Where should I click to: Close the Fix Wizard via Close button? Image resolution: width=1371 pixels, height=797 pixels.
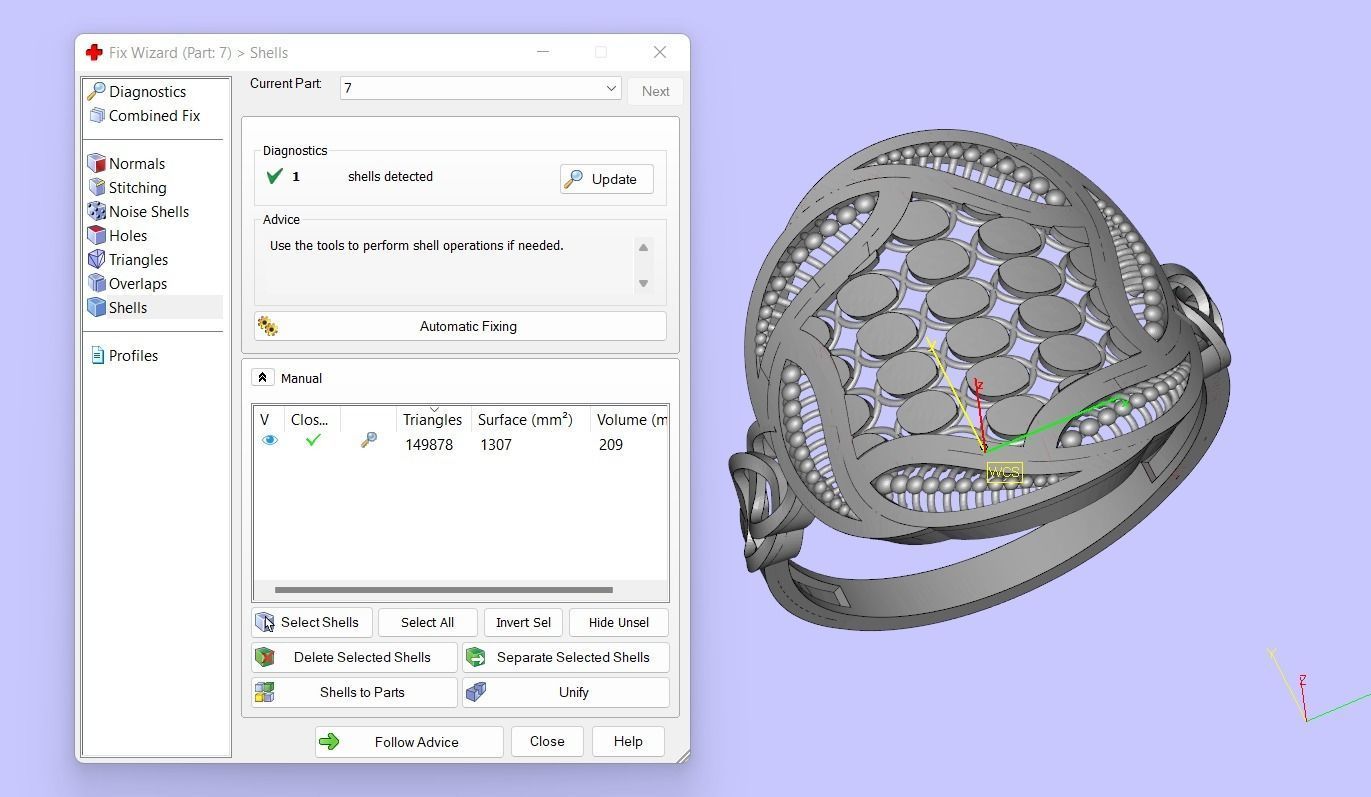coord(547,742)
